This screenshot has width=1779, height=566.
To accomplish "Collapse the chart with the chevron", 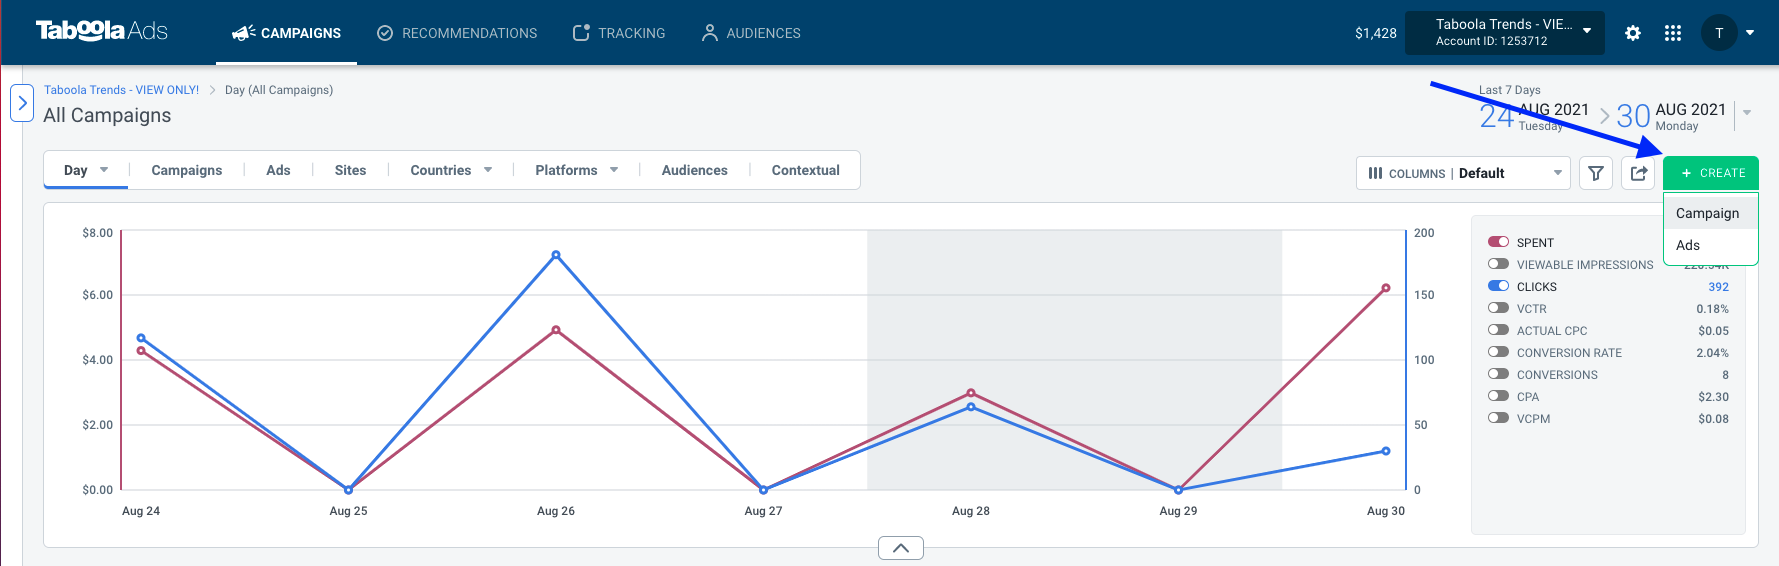I will [x=901, y=548].
